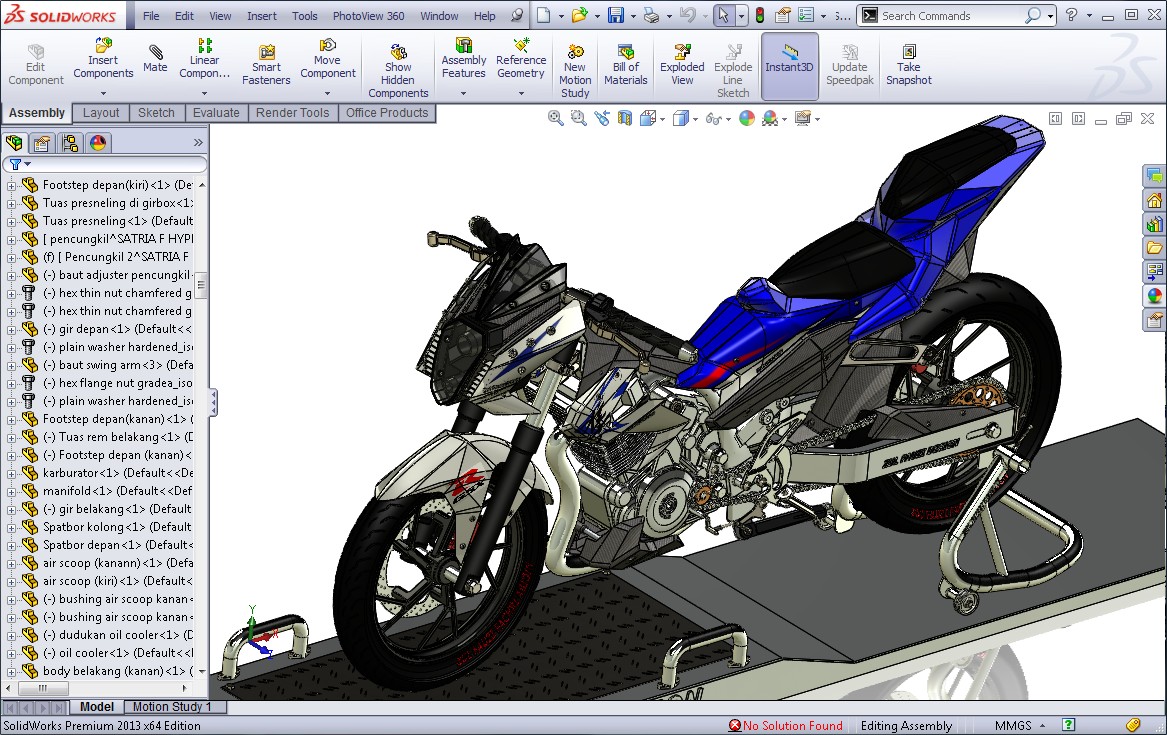Viewport: 1167px width, 735px height.
Task: Click the Exploded View tool
Action: point(682,64)
